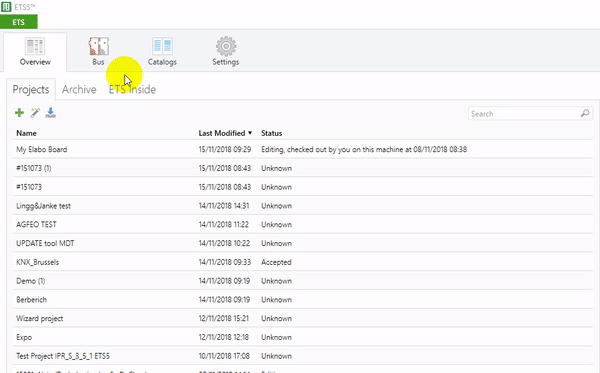600x373 pixels.
Task: Open the green ETS menu button
Action: [19, 22]
